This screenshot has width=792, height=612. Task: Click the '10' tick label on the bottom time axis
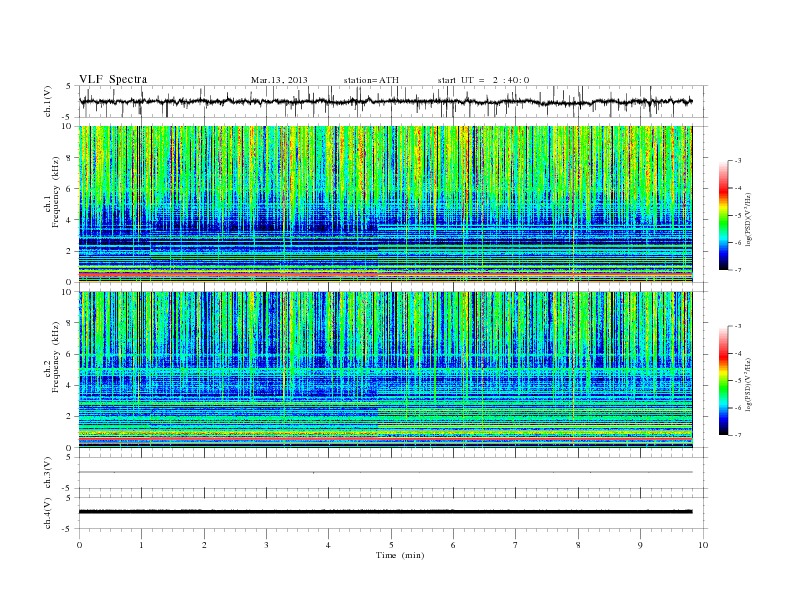click(x=703, y=545)
